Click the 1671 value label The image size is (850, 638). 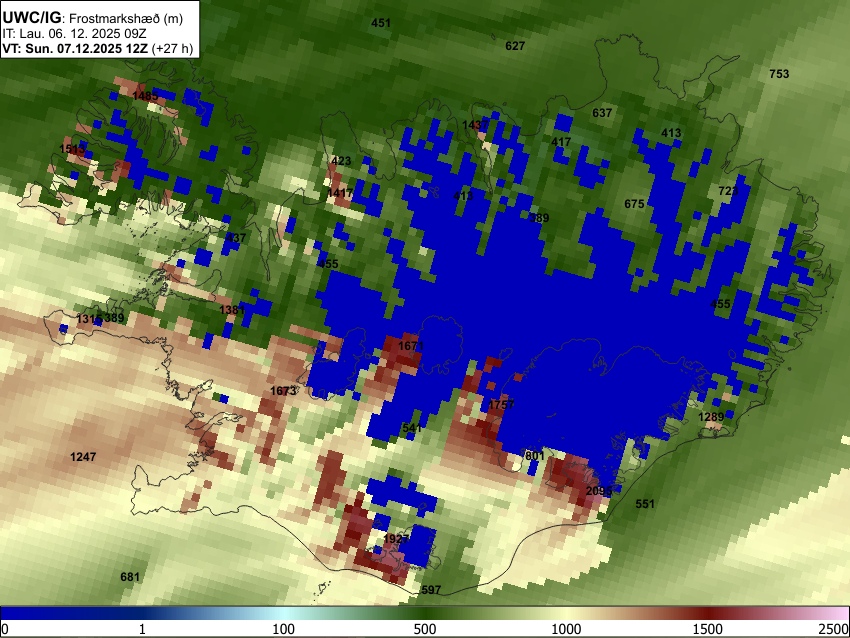(410, 346)
